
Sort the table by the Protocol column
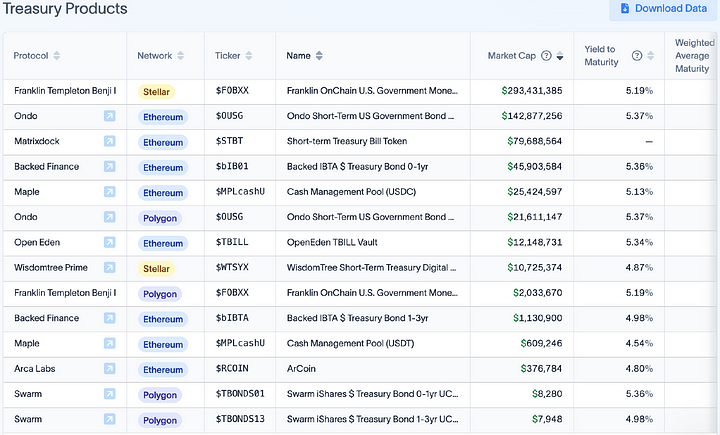(x=56, y=56)
